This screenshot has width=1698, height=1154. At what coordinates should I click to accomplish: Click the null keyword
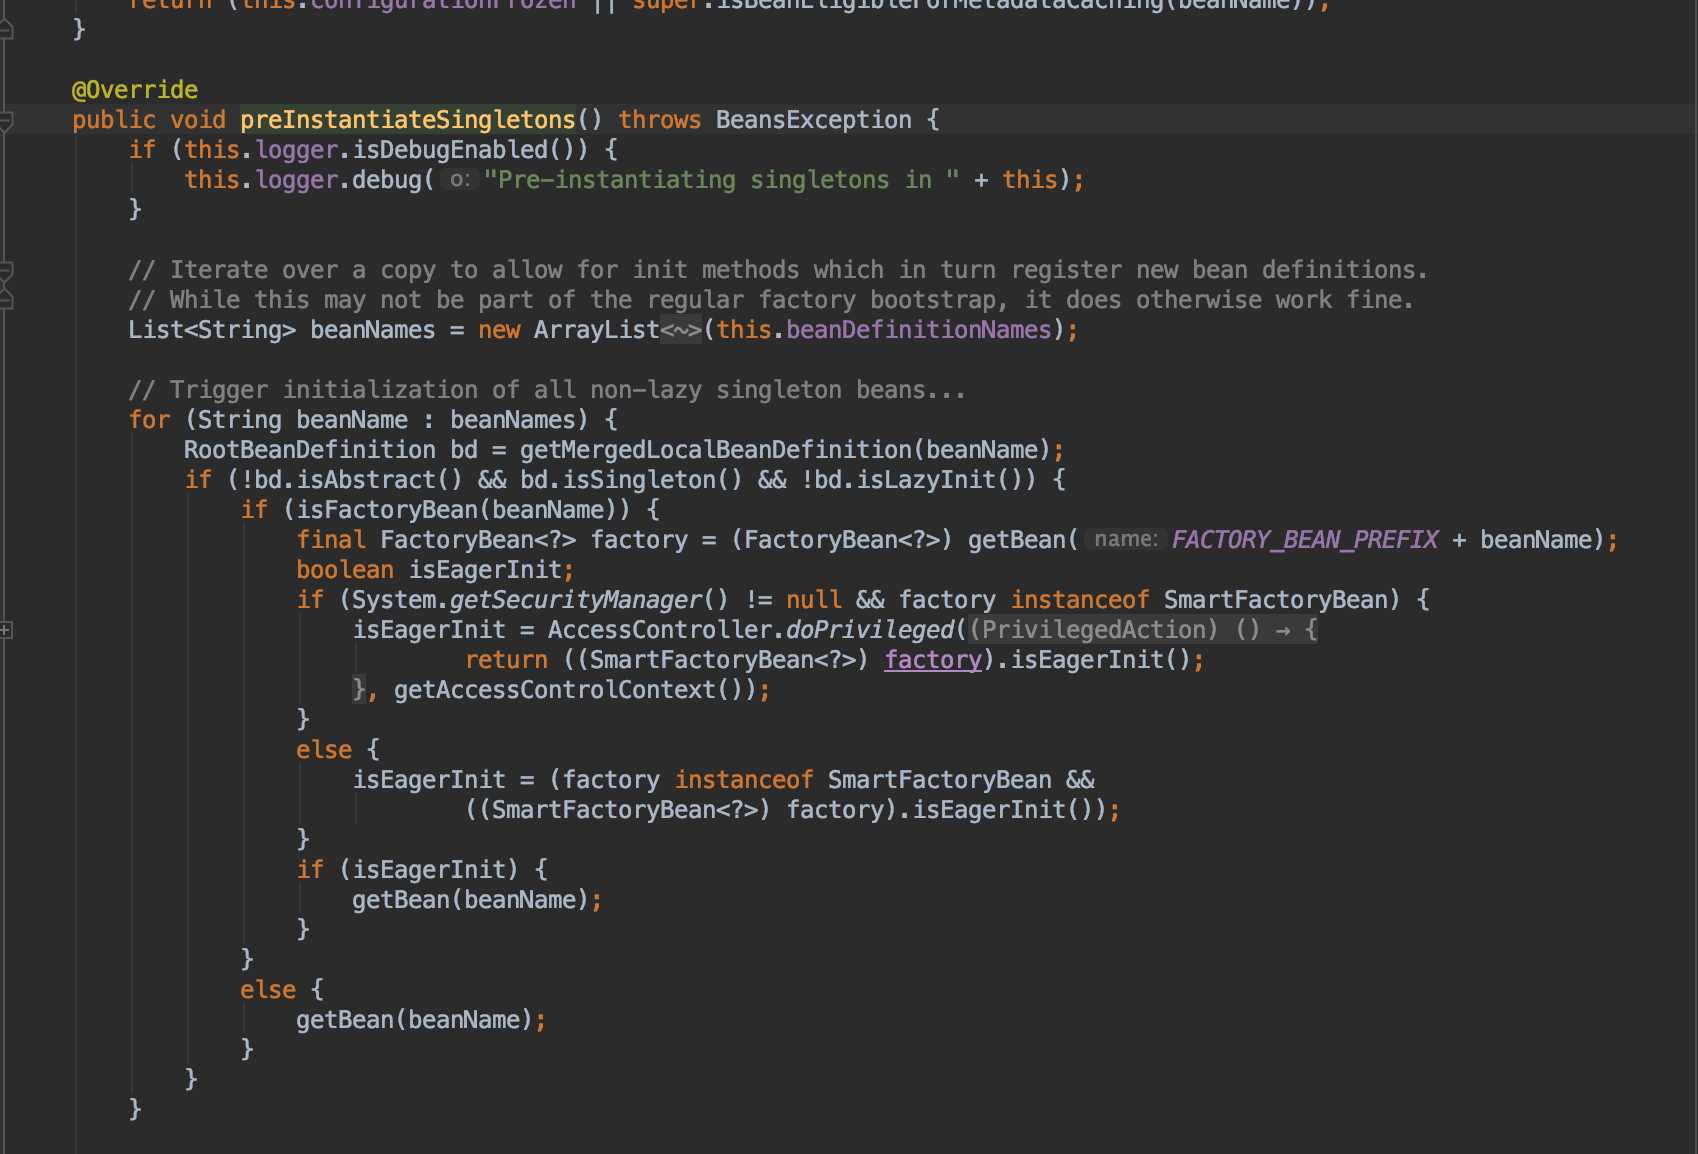tap(814, 600)
